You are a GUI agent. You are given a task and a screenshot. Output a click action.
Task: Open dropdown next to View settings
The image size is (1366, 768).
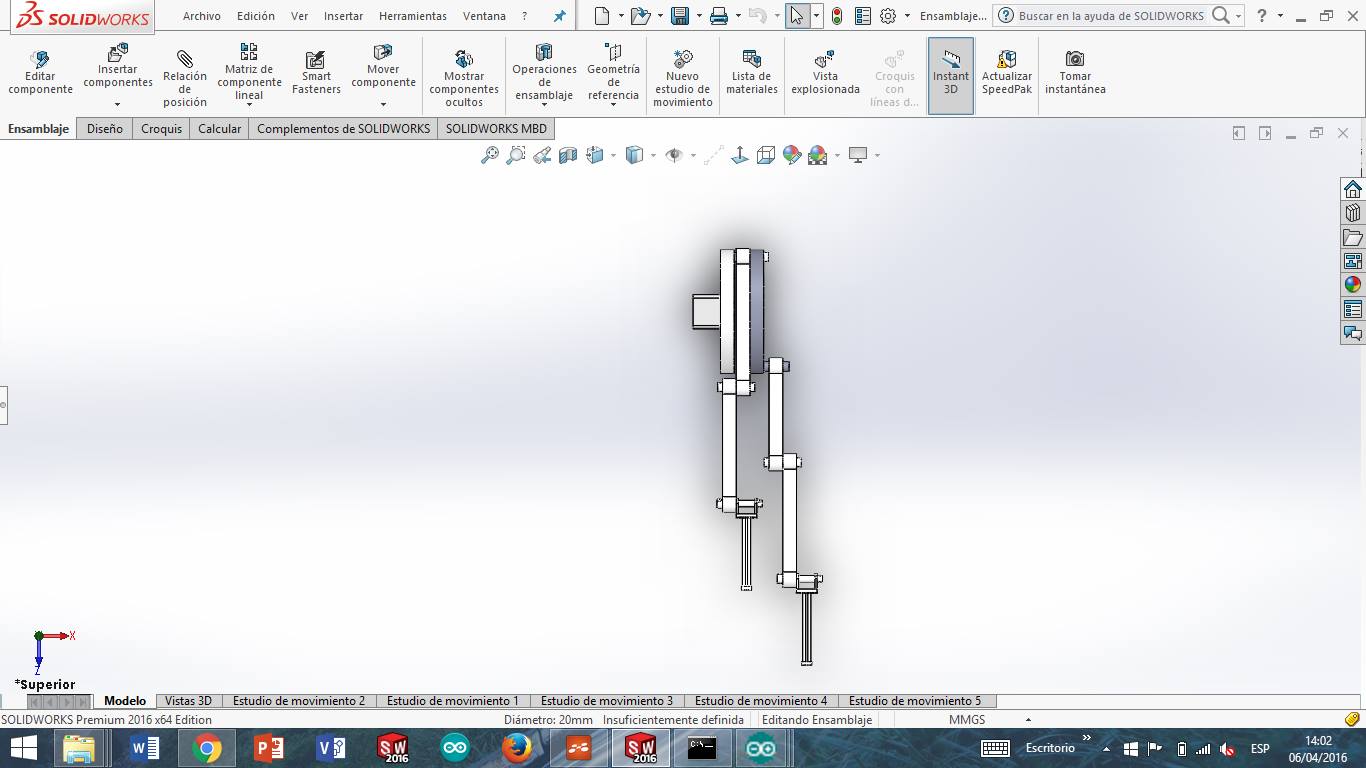coord(877,156)
